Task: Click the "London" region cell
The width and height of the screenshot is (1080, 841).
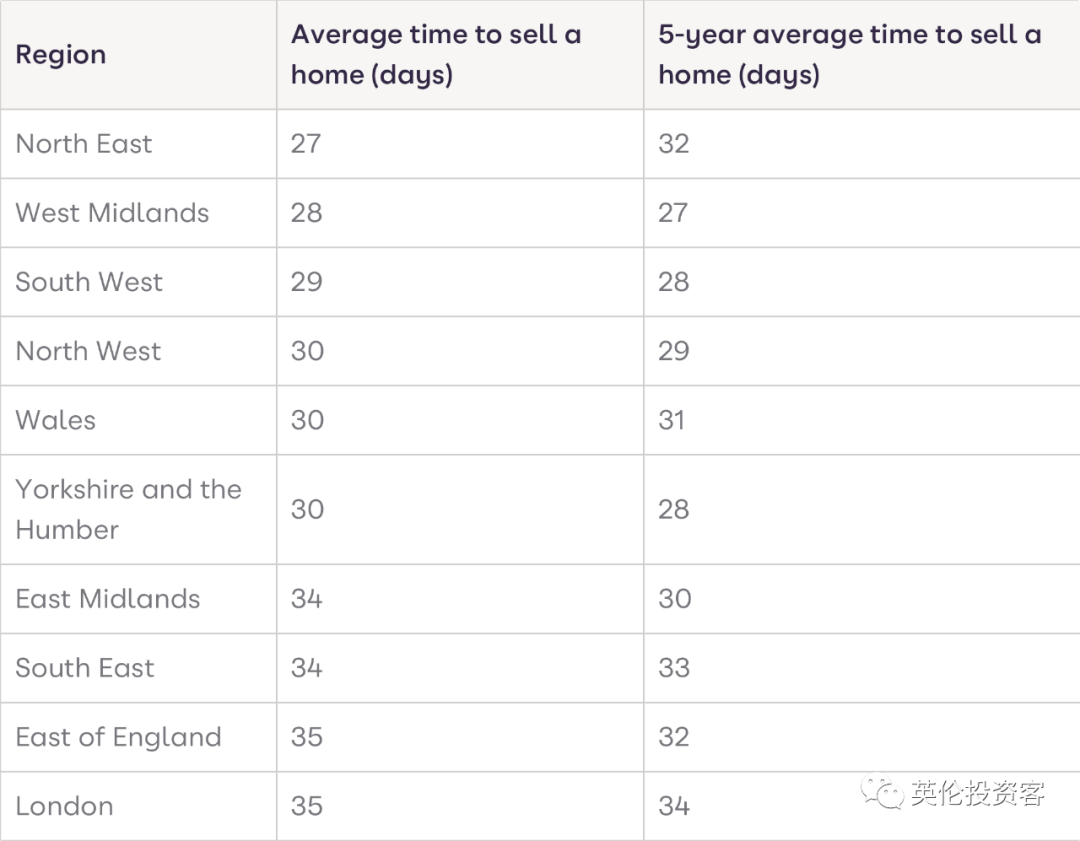Action: [64, 806]
